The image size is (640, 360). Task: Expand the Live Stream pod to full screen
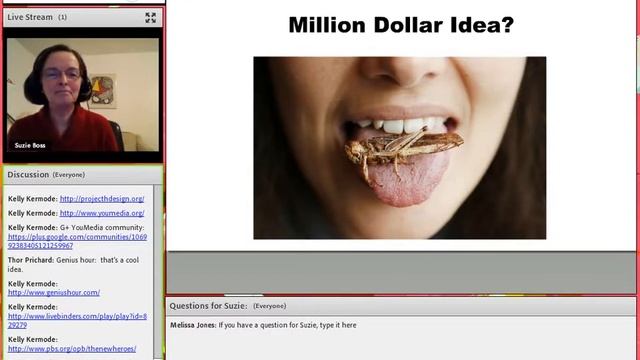coord(150,18)
